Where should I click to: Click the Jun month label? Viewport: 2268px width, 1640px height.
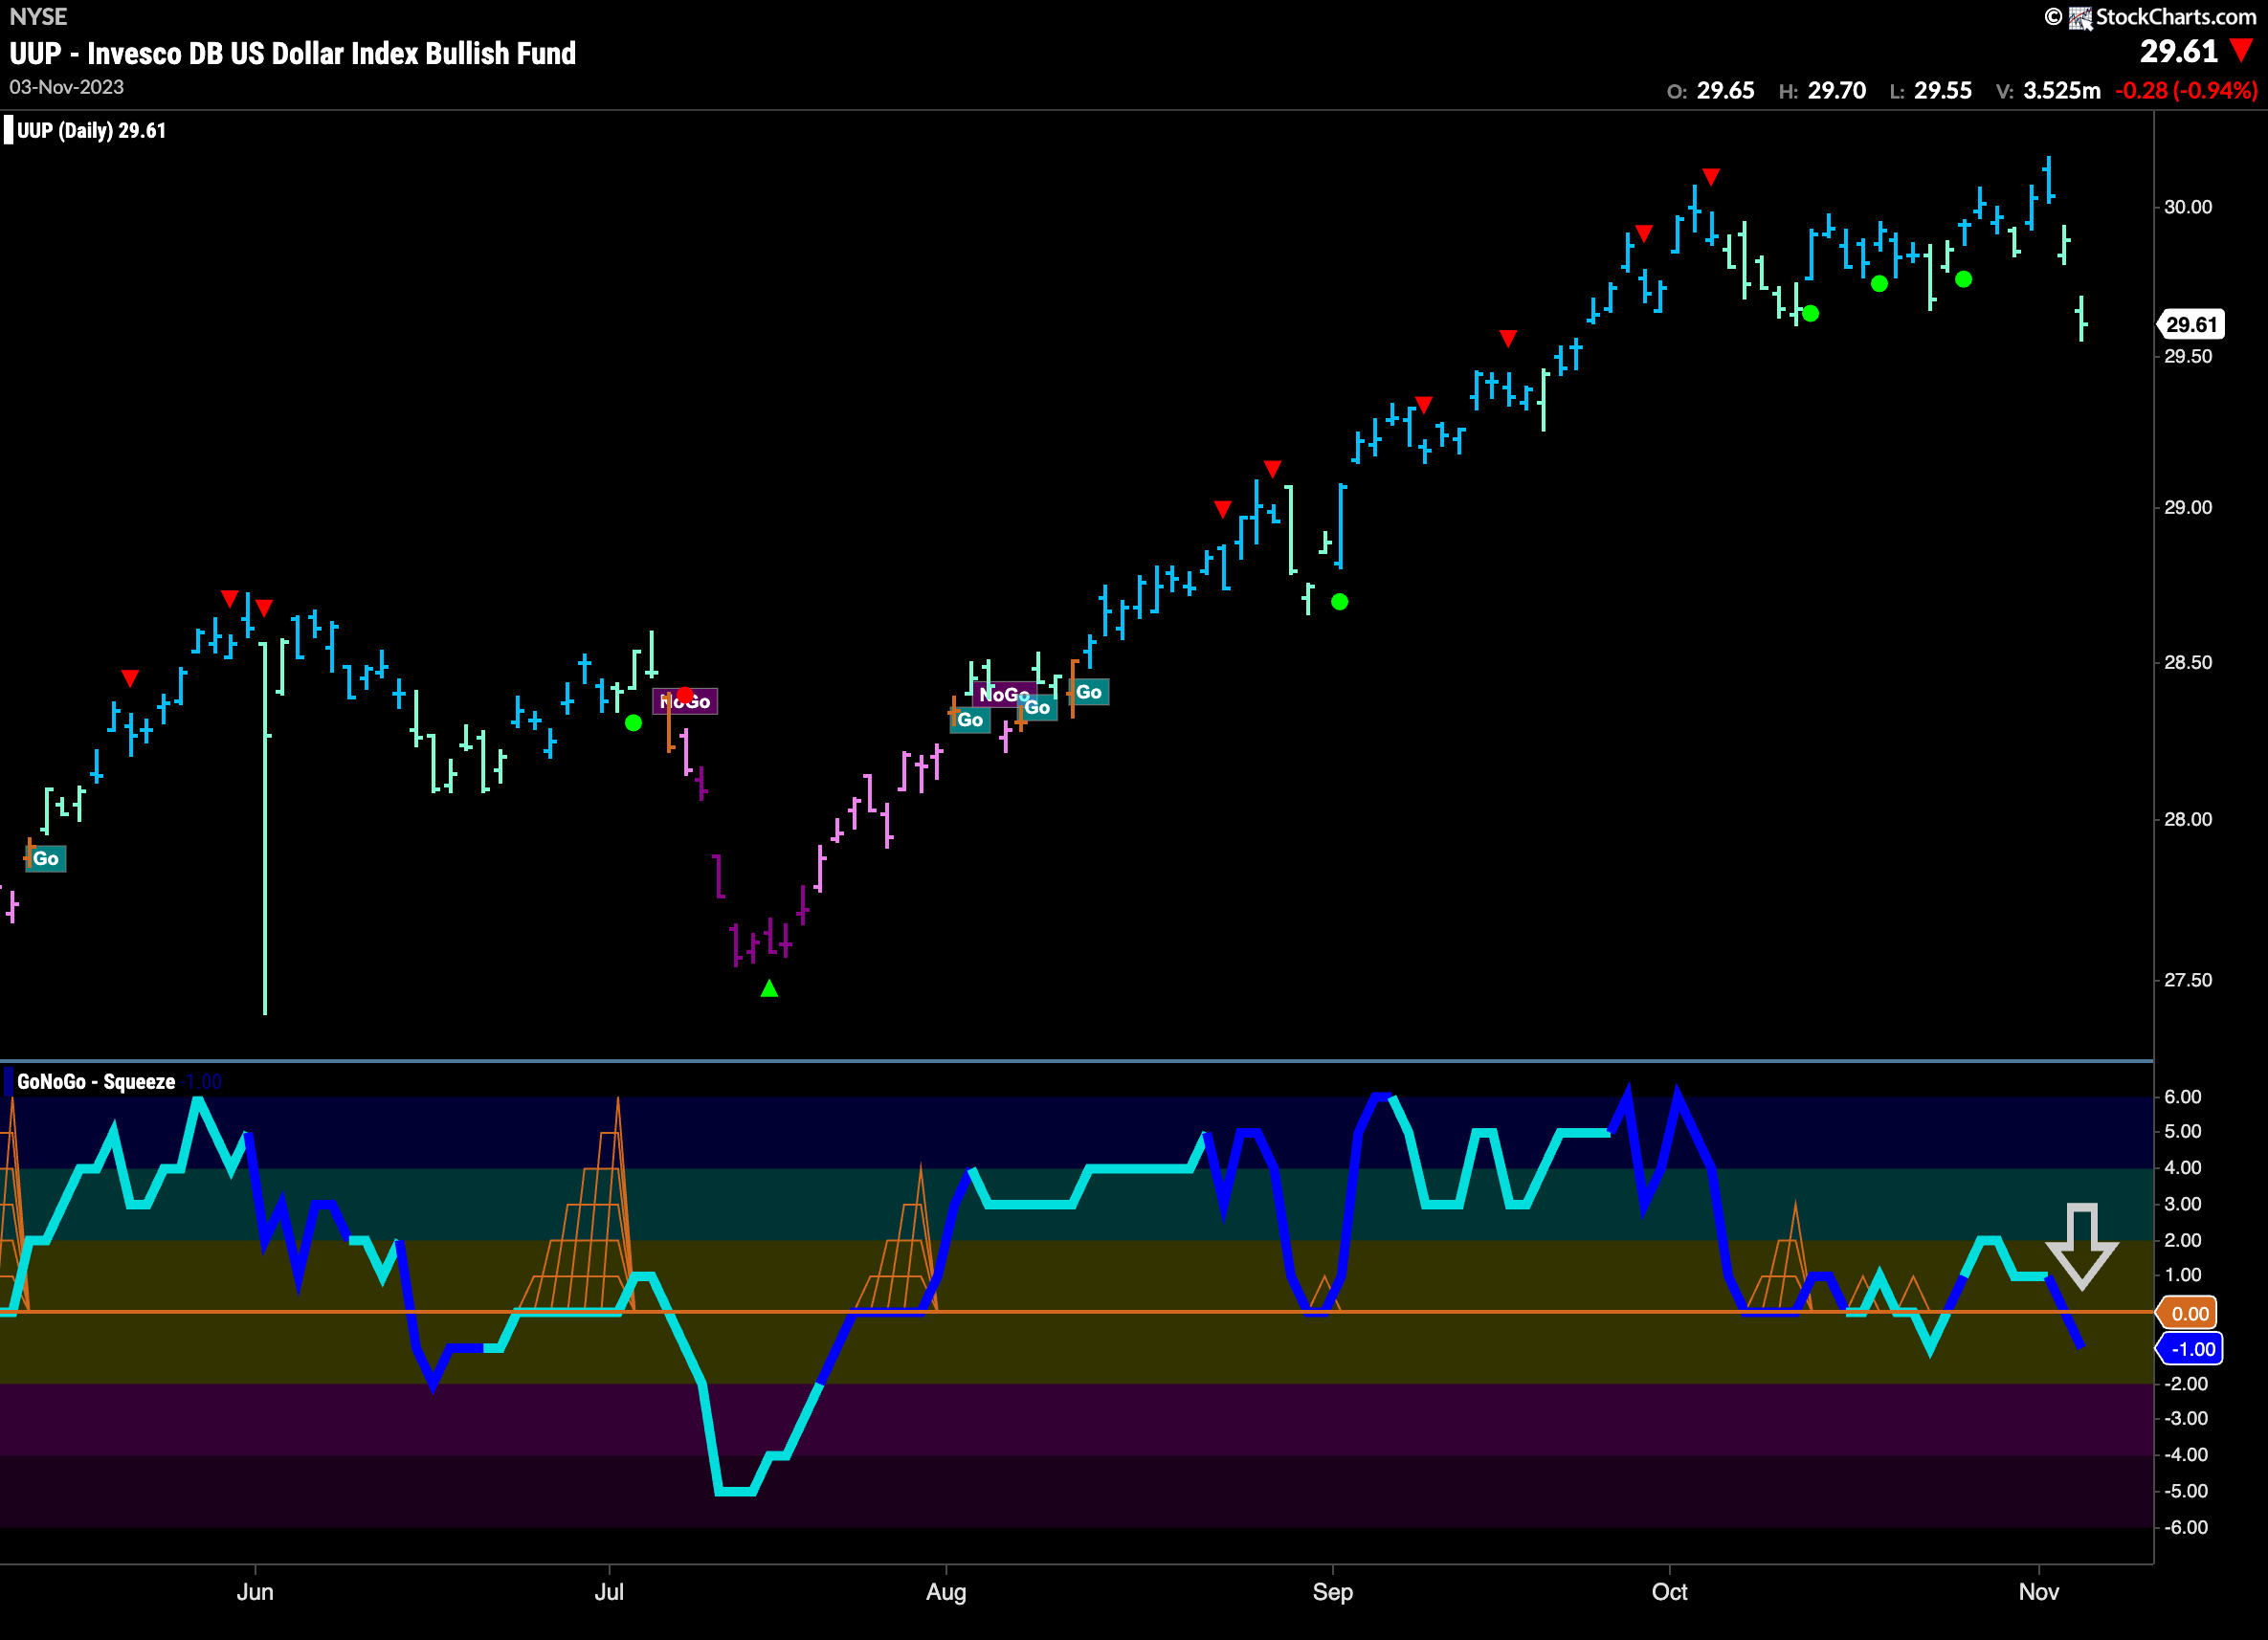(255, 1592)
